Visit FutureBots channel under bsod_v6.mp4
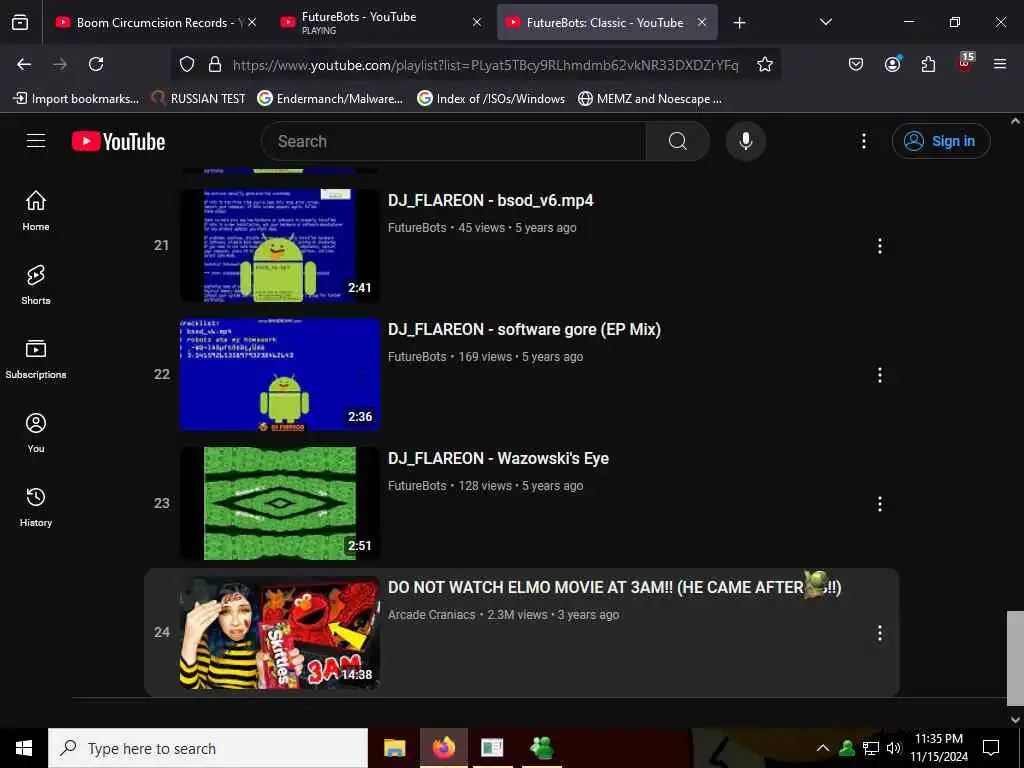 pos(417,228)
